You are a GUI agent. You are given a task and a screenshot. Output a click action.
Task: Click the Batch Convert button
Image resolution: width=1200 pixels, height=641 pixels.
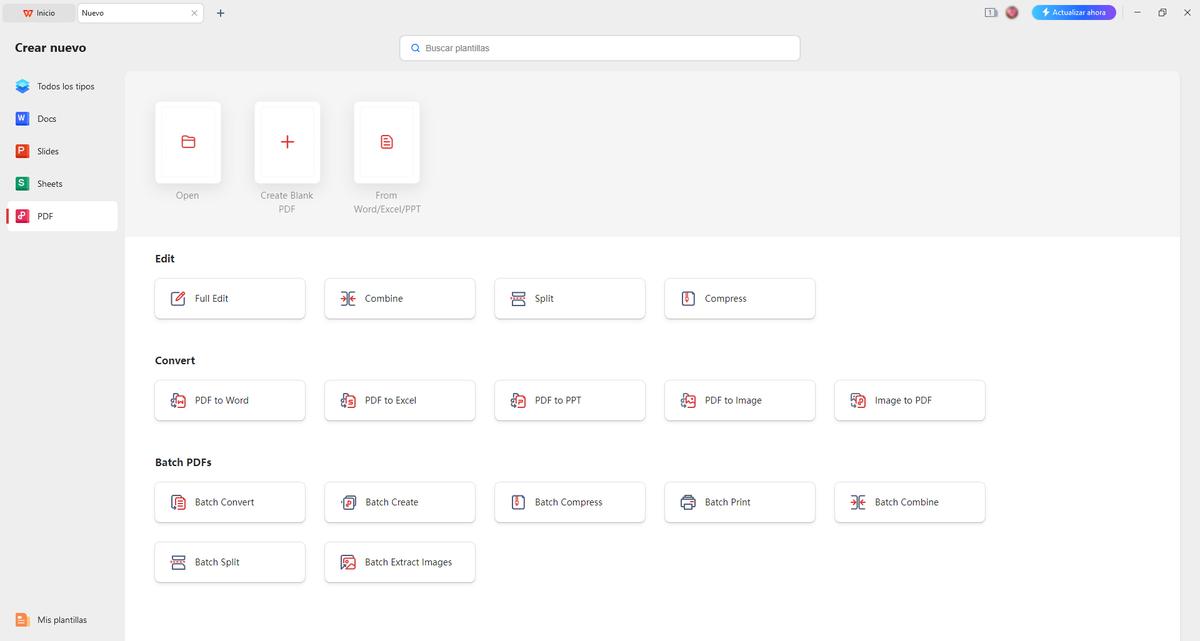point(230,503)
